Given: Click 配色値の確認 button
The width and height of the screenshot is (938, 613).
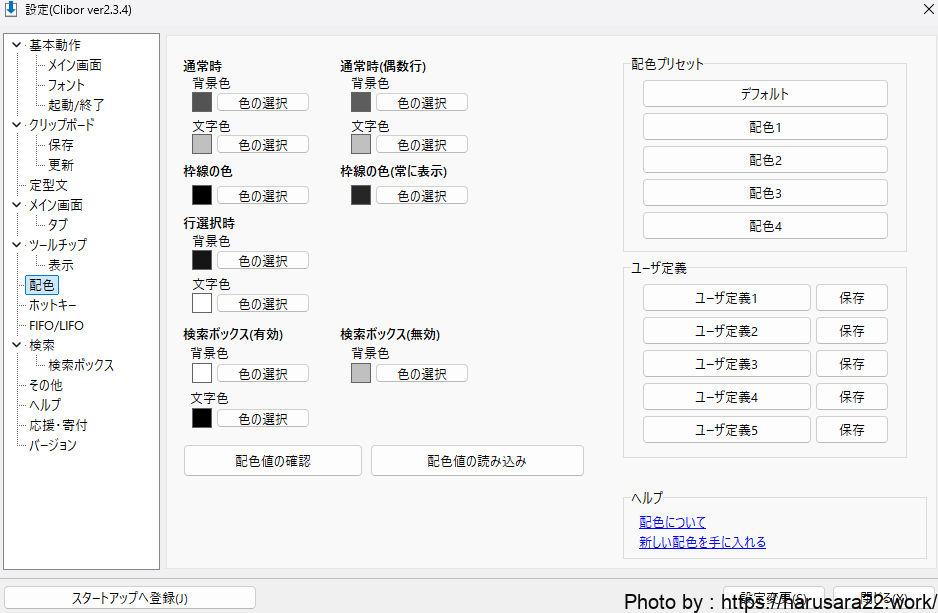Looking at the screenshot, I should click(x=273, y=461).
